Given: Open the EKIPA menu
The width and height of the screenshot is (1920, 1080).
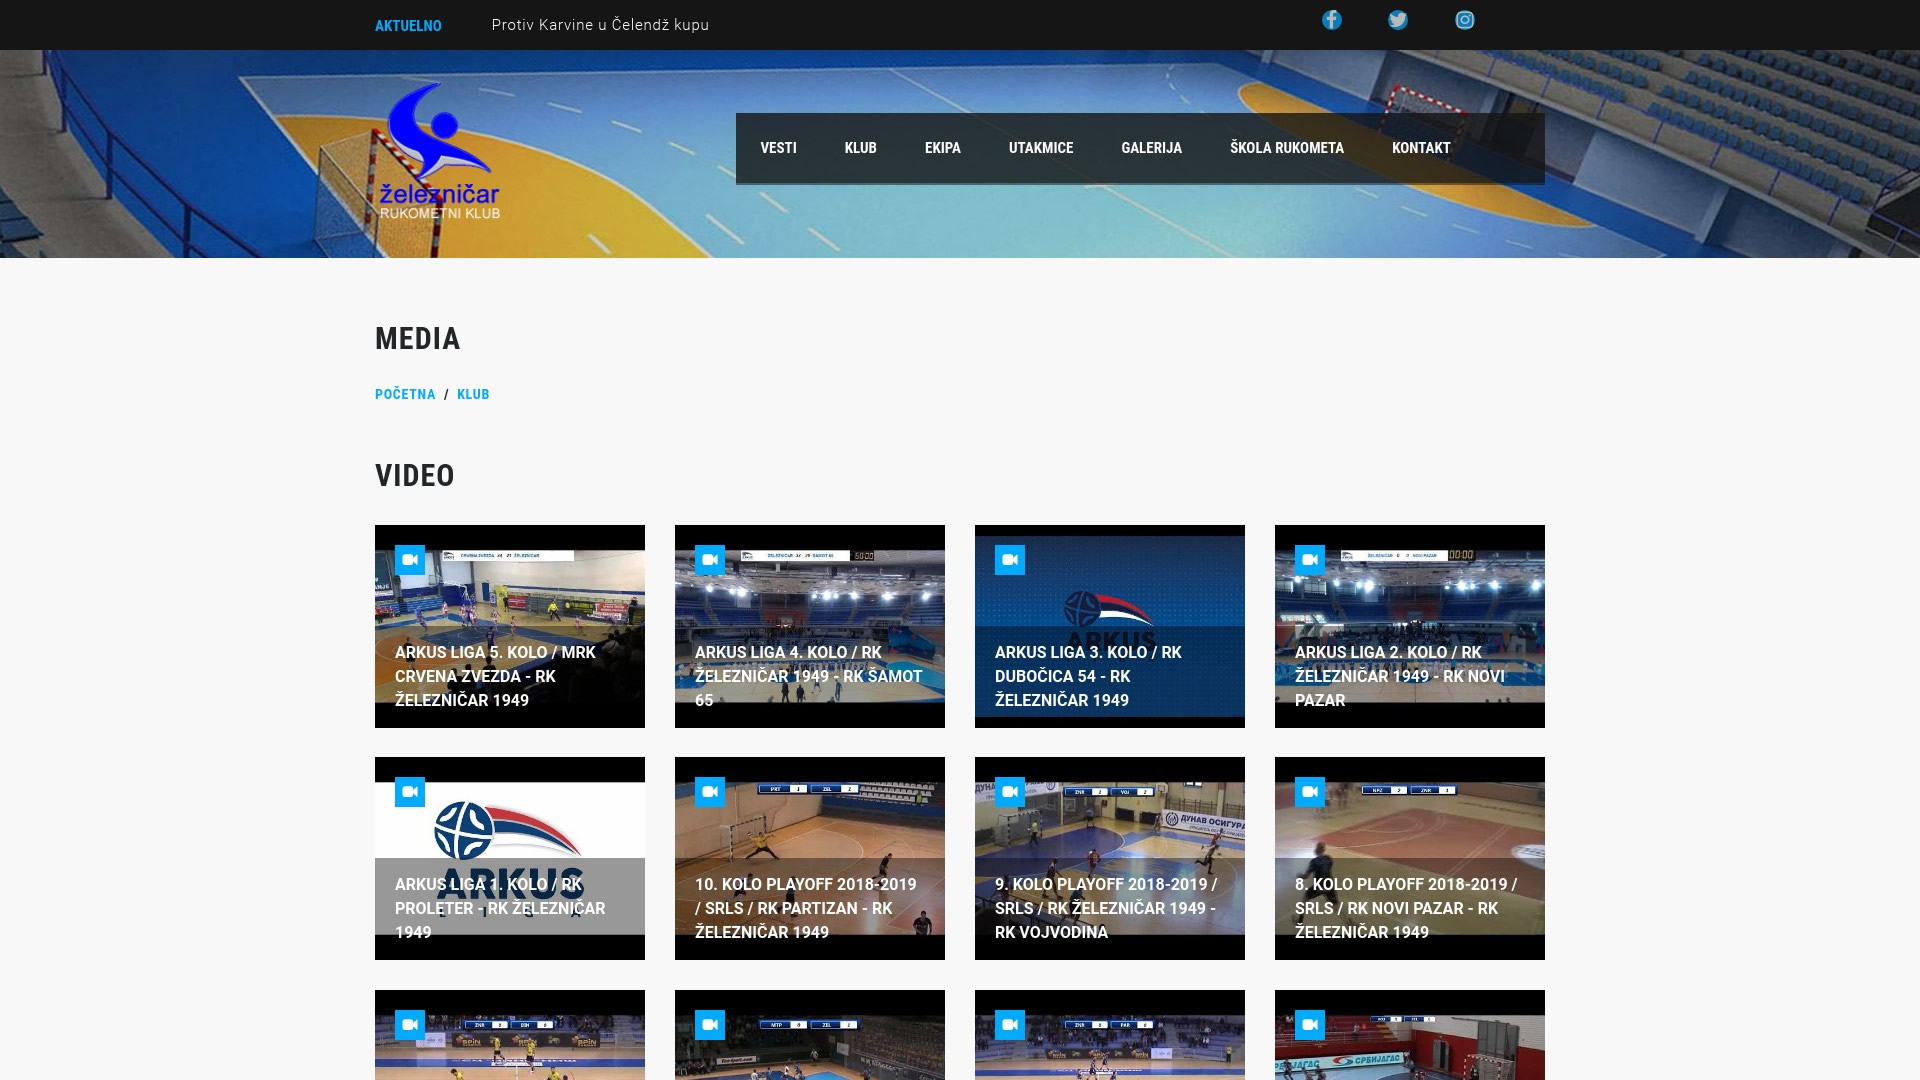Looking at the screenshot, I should [x=942, y=148].
